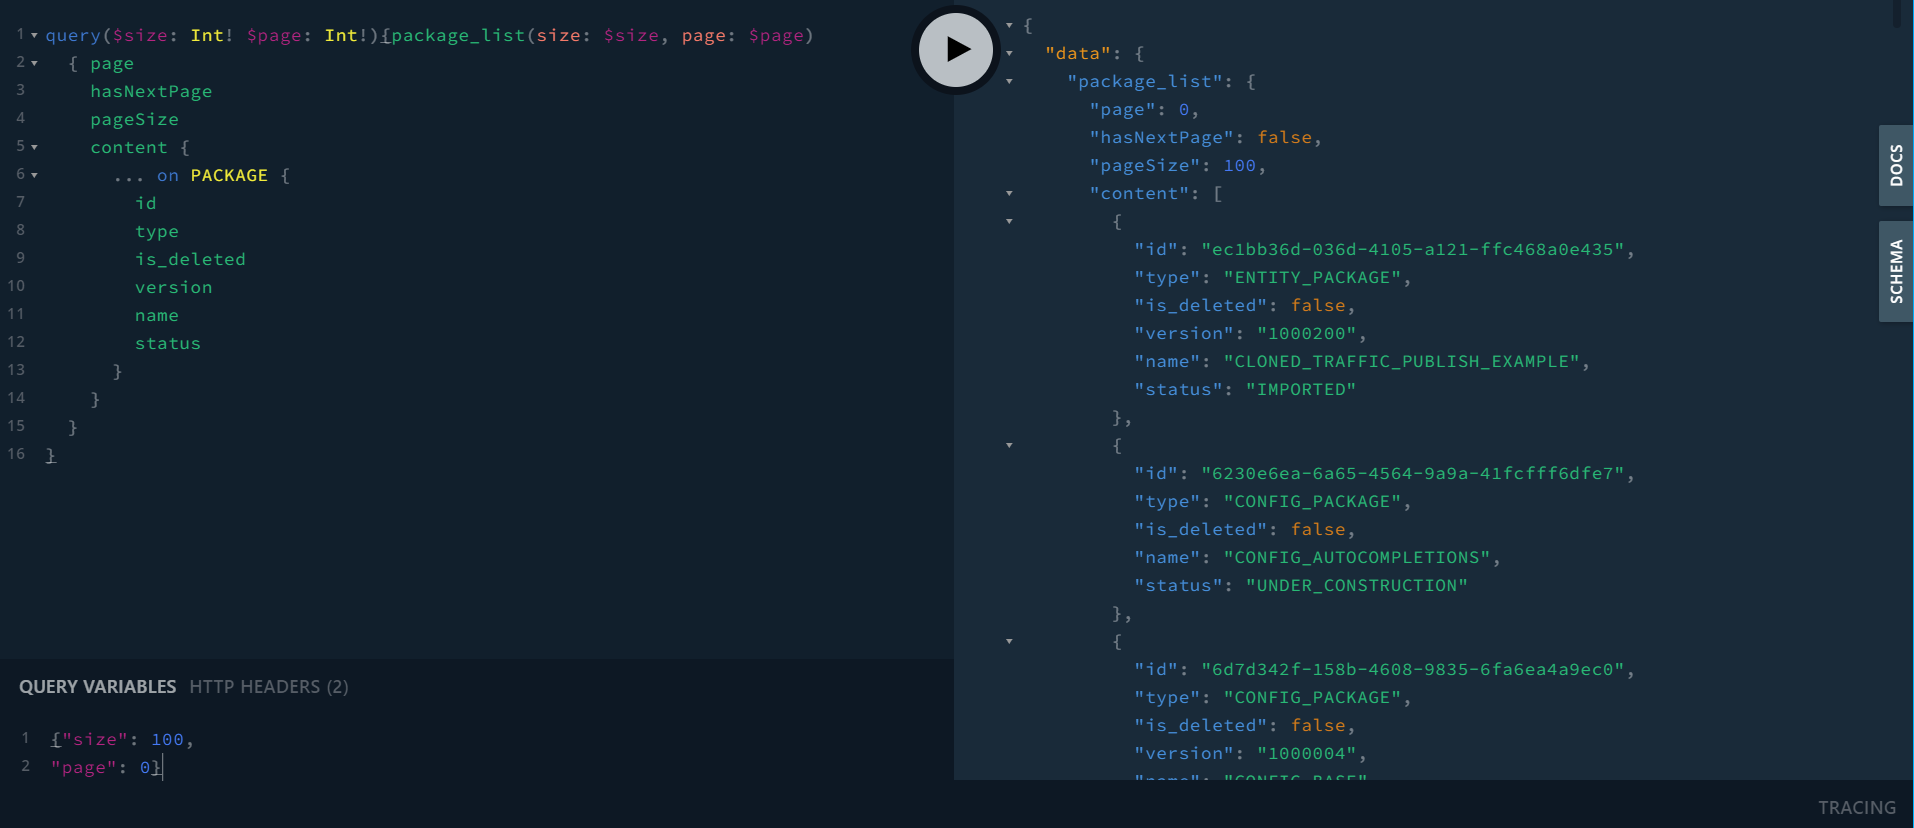Click the PACKAGE type name in the query
The height and width of the screenshot is (828, 1914).
pyautogui.click(x=229, y=175)
